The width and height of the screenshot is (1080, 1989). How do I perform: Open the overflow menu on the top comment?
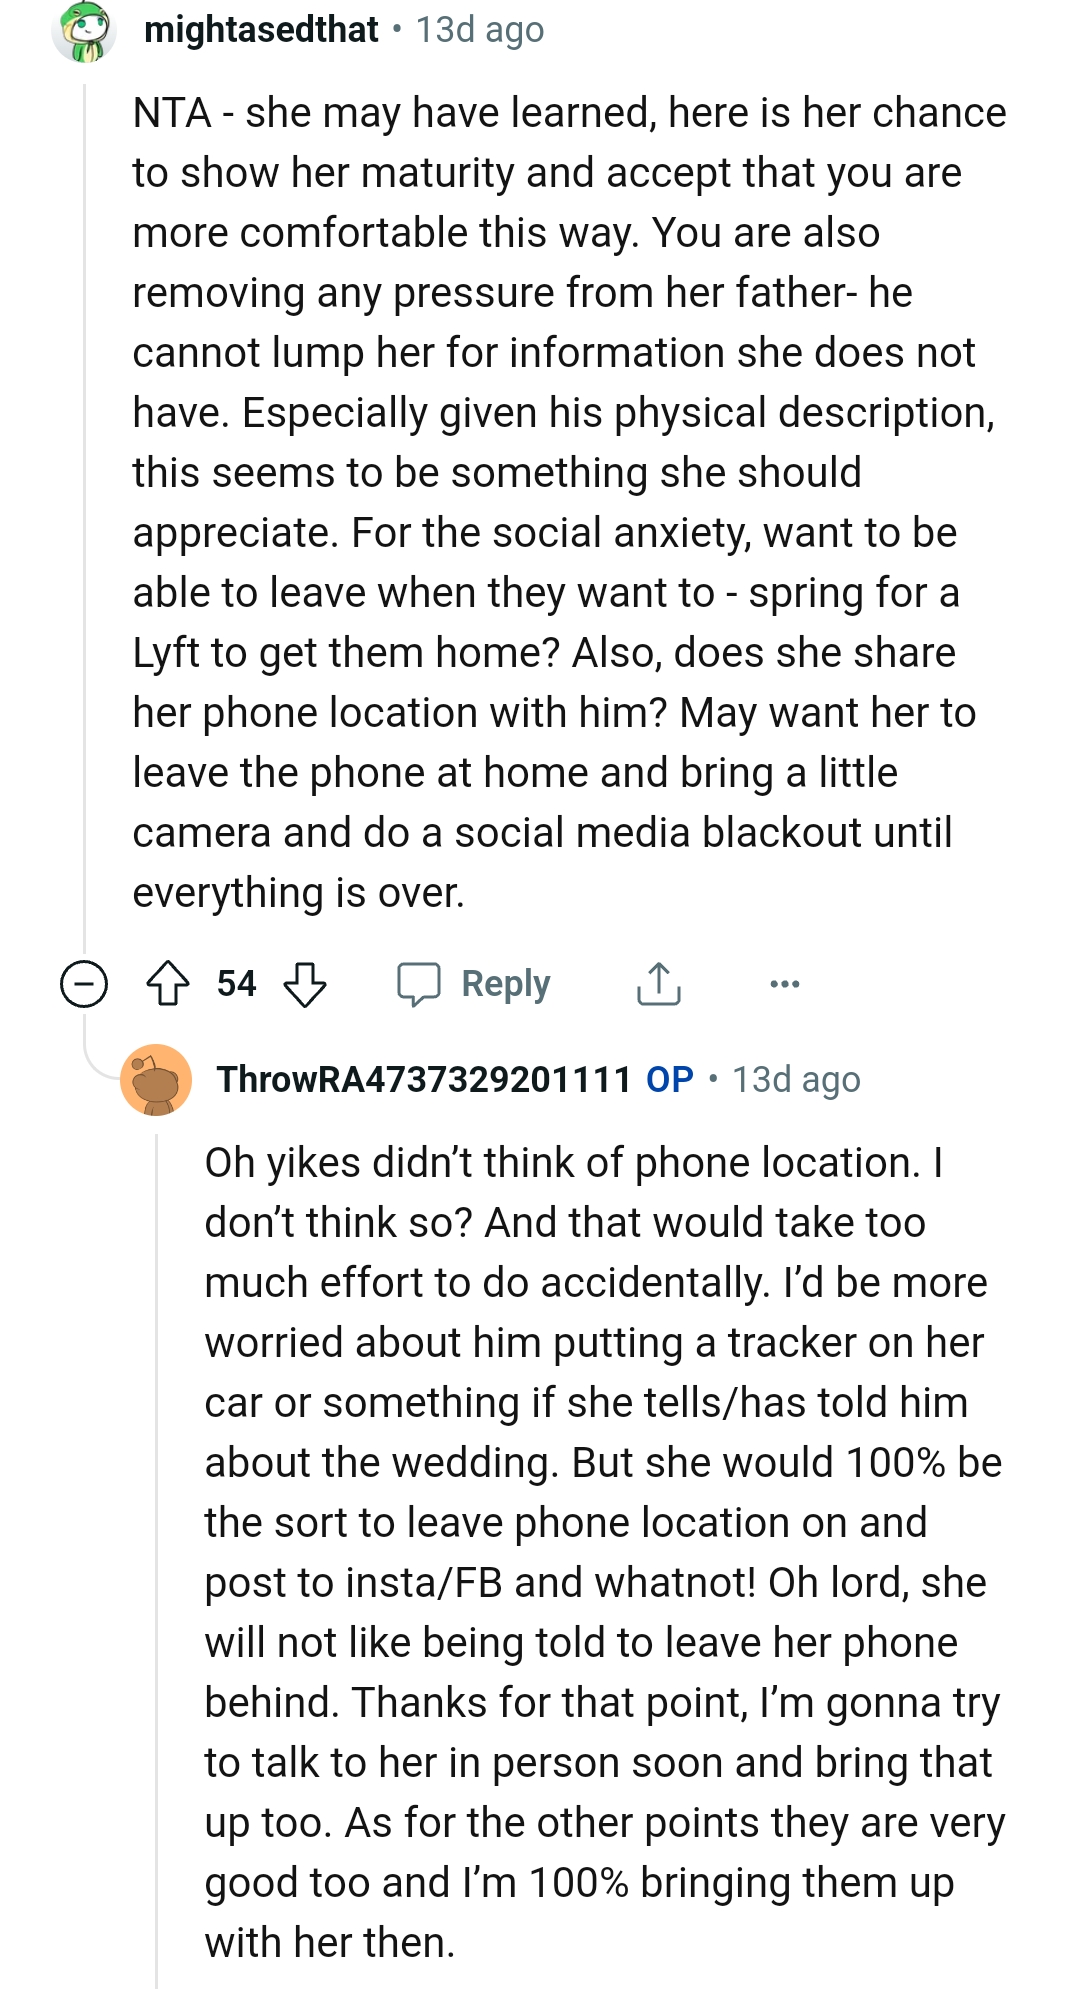pyautogui.click(x=786, y=983)
